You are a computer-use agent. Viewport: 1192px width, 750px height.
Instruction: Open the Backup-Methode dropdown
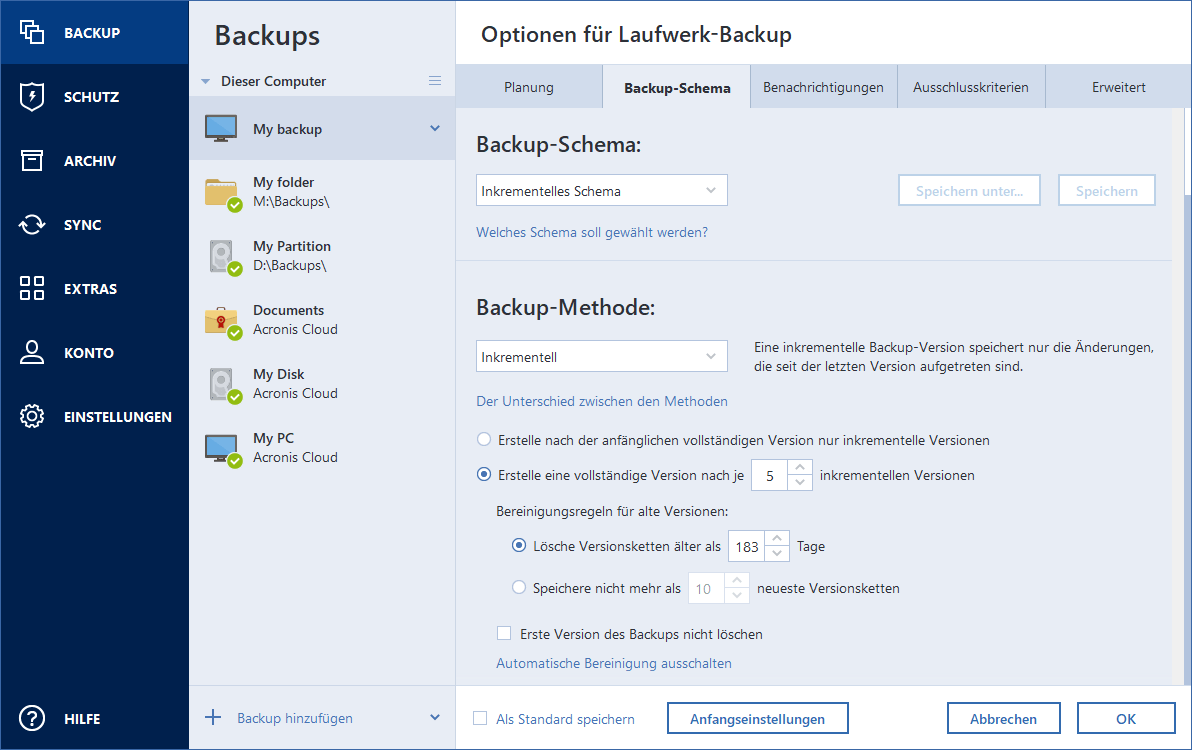pyautogui.click(x=601, y=356)
